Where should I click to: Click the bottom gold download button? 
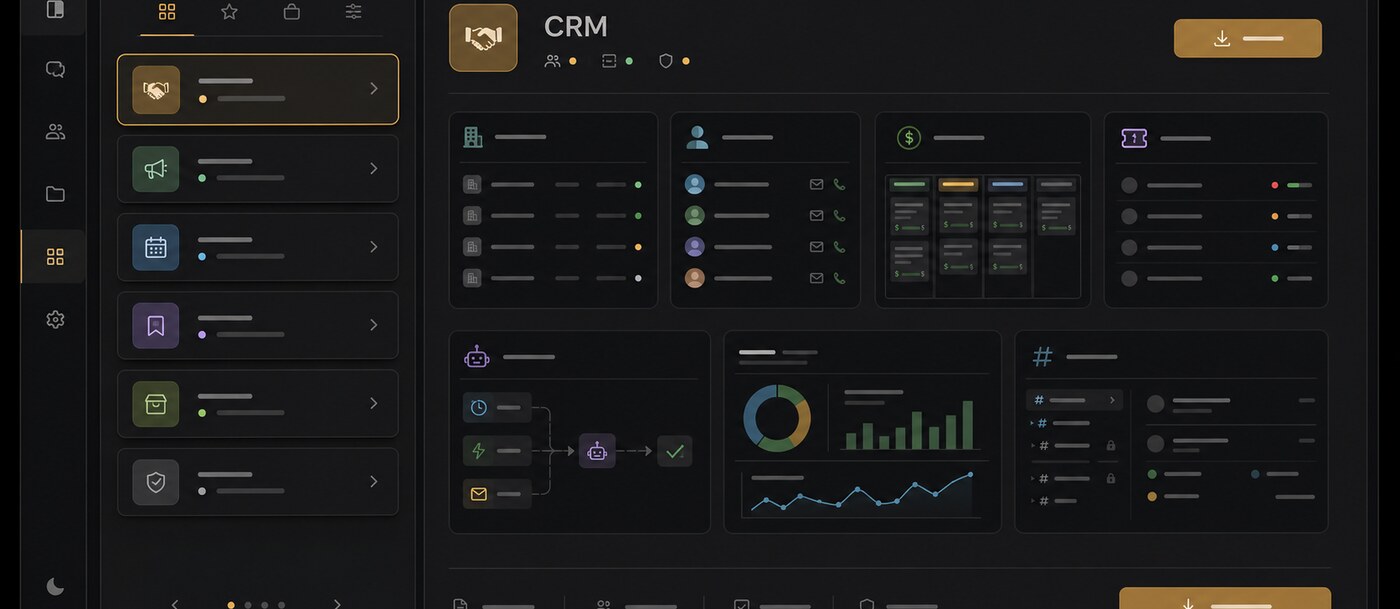1225,598
